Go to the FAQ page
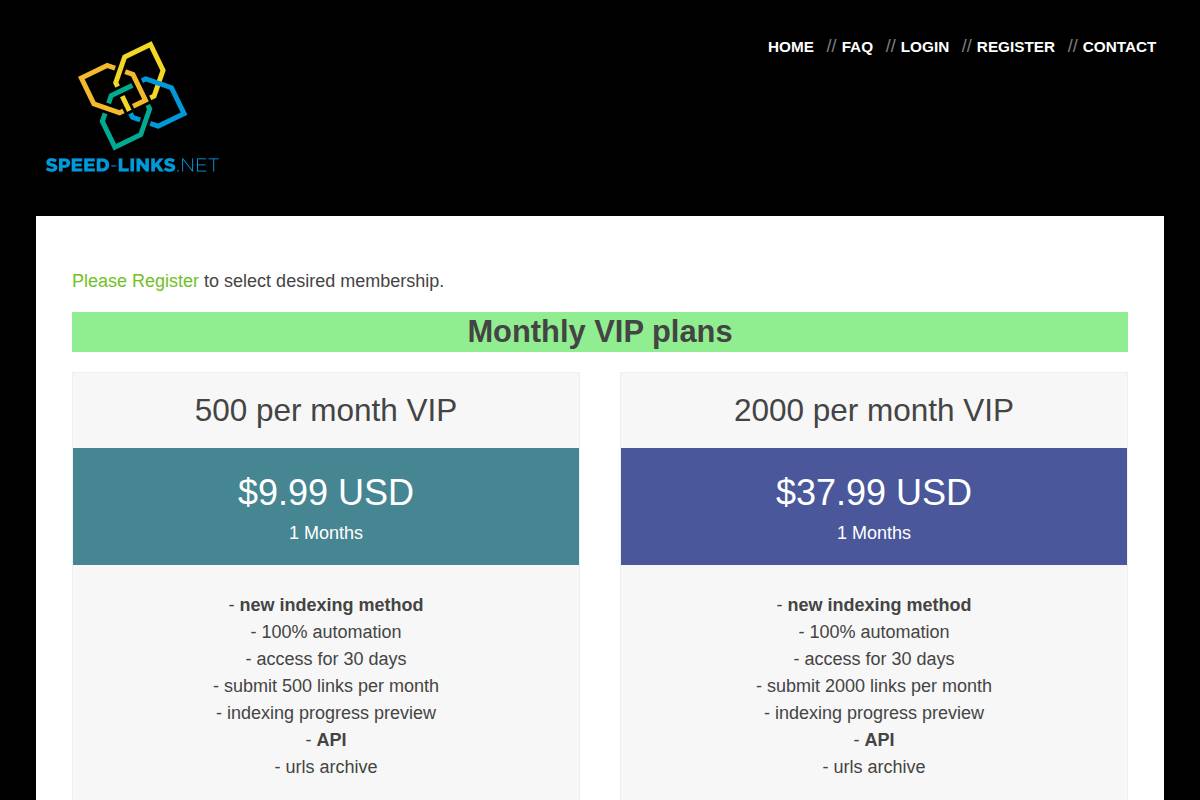 point(857,47)
